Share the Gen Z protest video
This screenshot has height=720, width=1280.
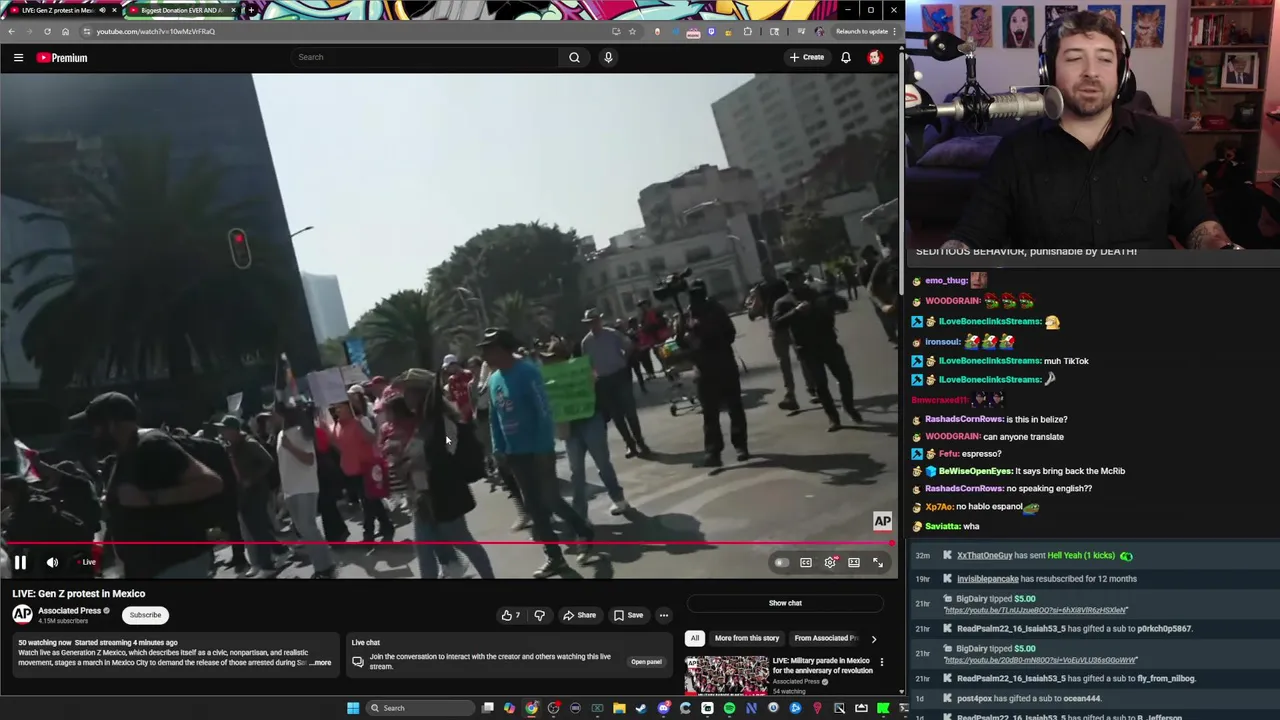click(x=579, y=615)
